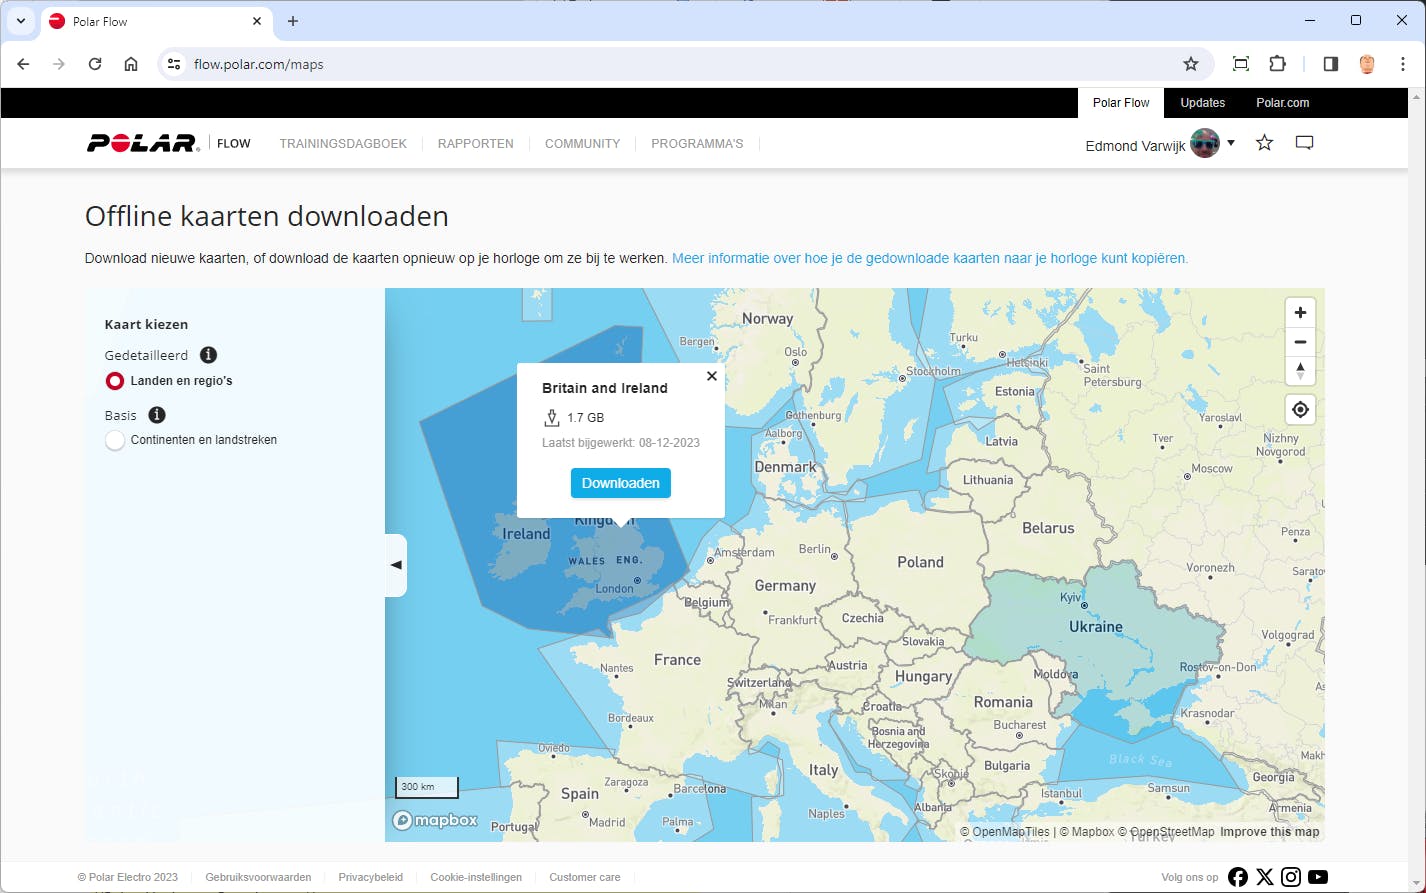Zoom out on the map
The image size is (1426, 893).
pos(1300,342)
